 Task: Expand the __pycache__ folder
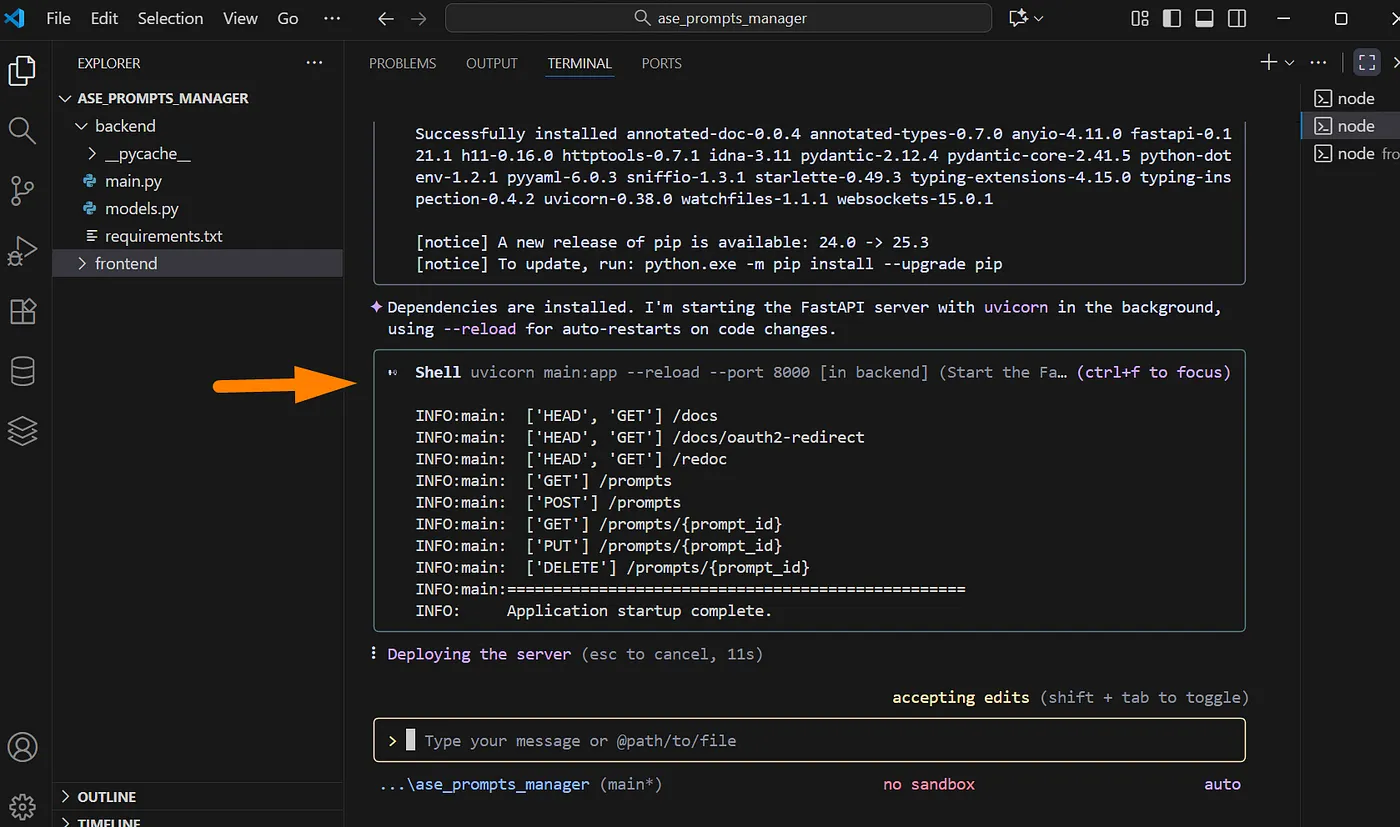click(147, 154)
